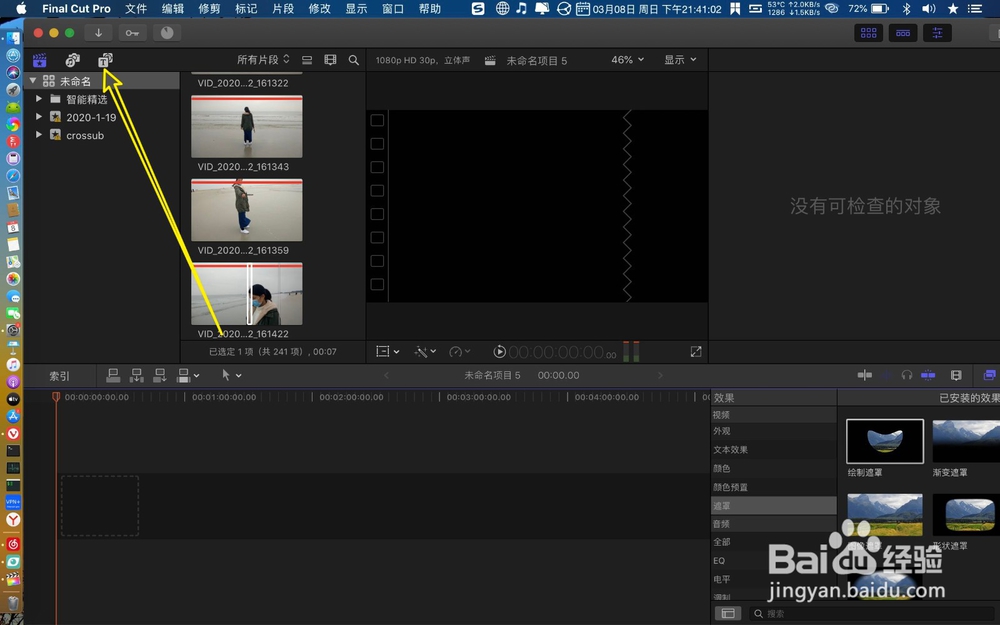Toggle audio skimming waveform icon
The width and height of the screenshot is (1000, 625).
pos(886,375)
